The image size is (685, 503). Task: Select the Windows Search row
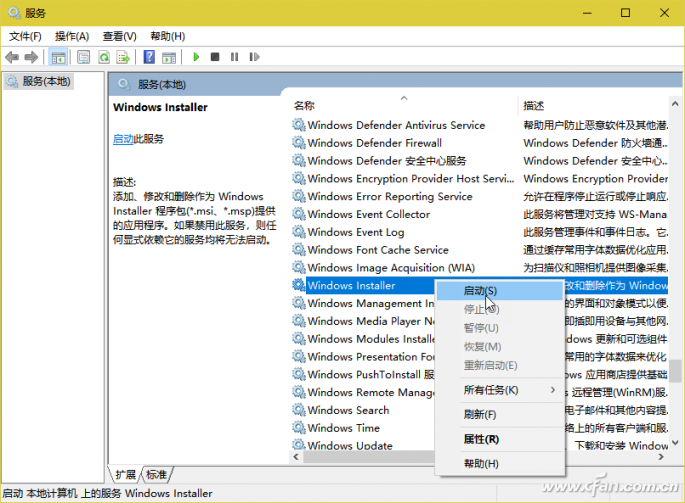point(363,410)
